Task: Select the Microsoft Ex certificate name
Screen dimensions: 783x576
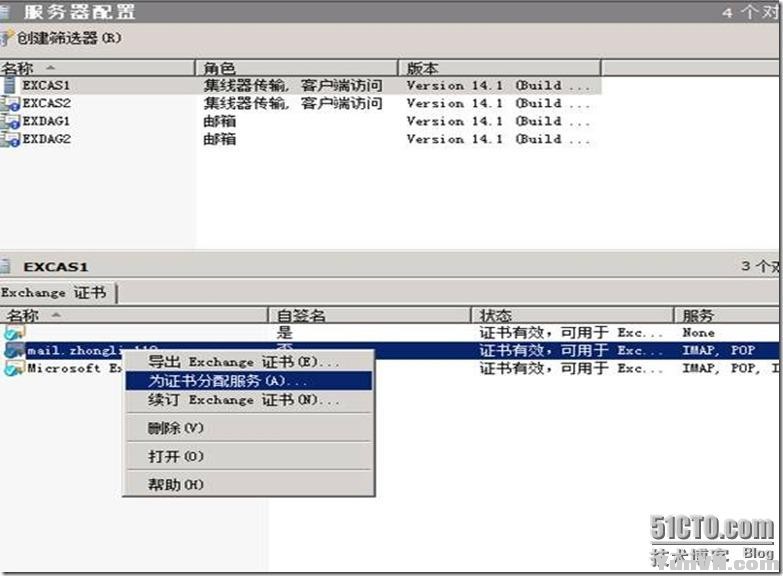Action: click(75, 369)
